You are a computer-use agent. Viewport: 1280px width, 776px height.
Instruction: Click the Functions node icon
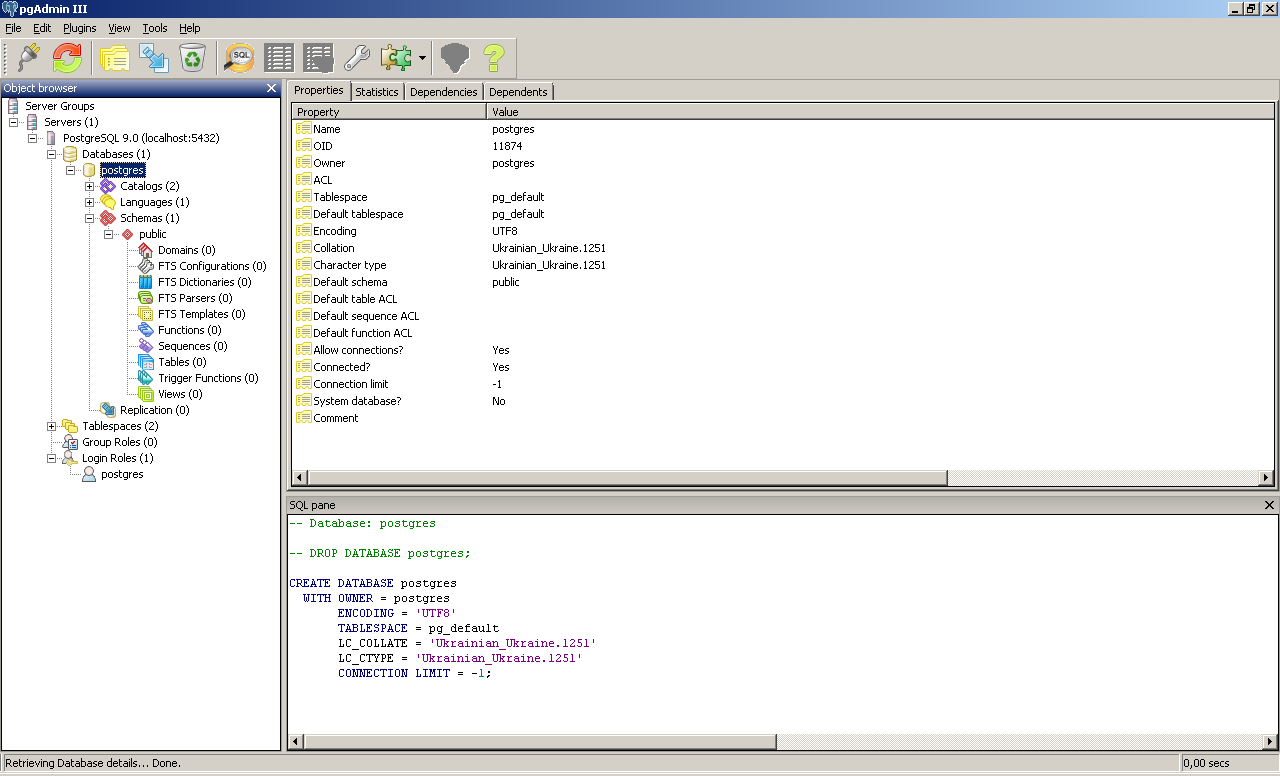point(146,330)
